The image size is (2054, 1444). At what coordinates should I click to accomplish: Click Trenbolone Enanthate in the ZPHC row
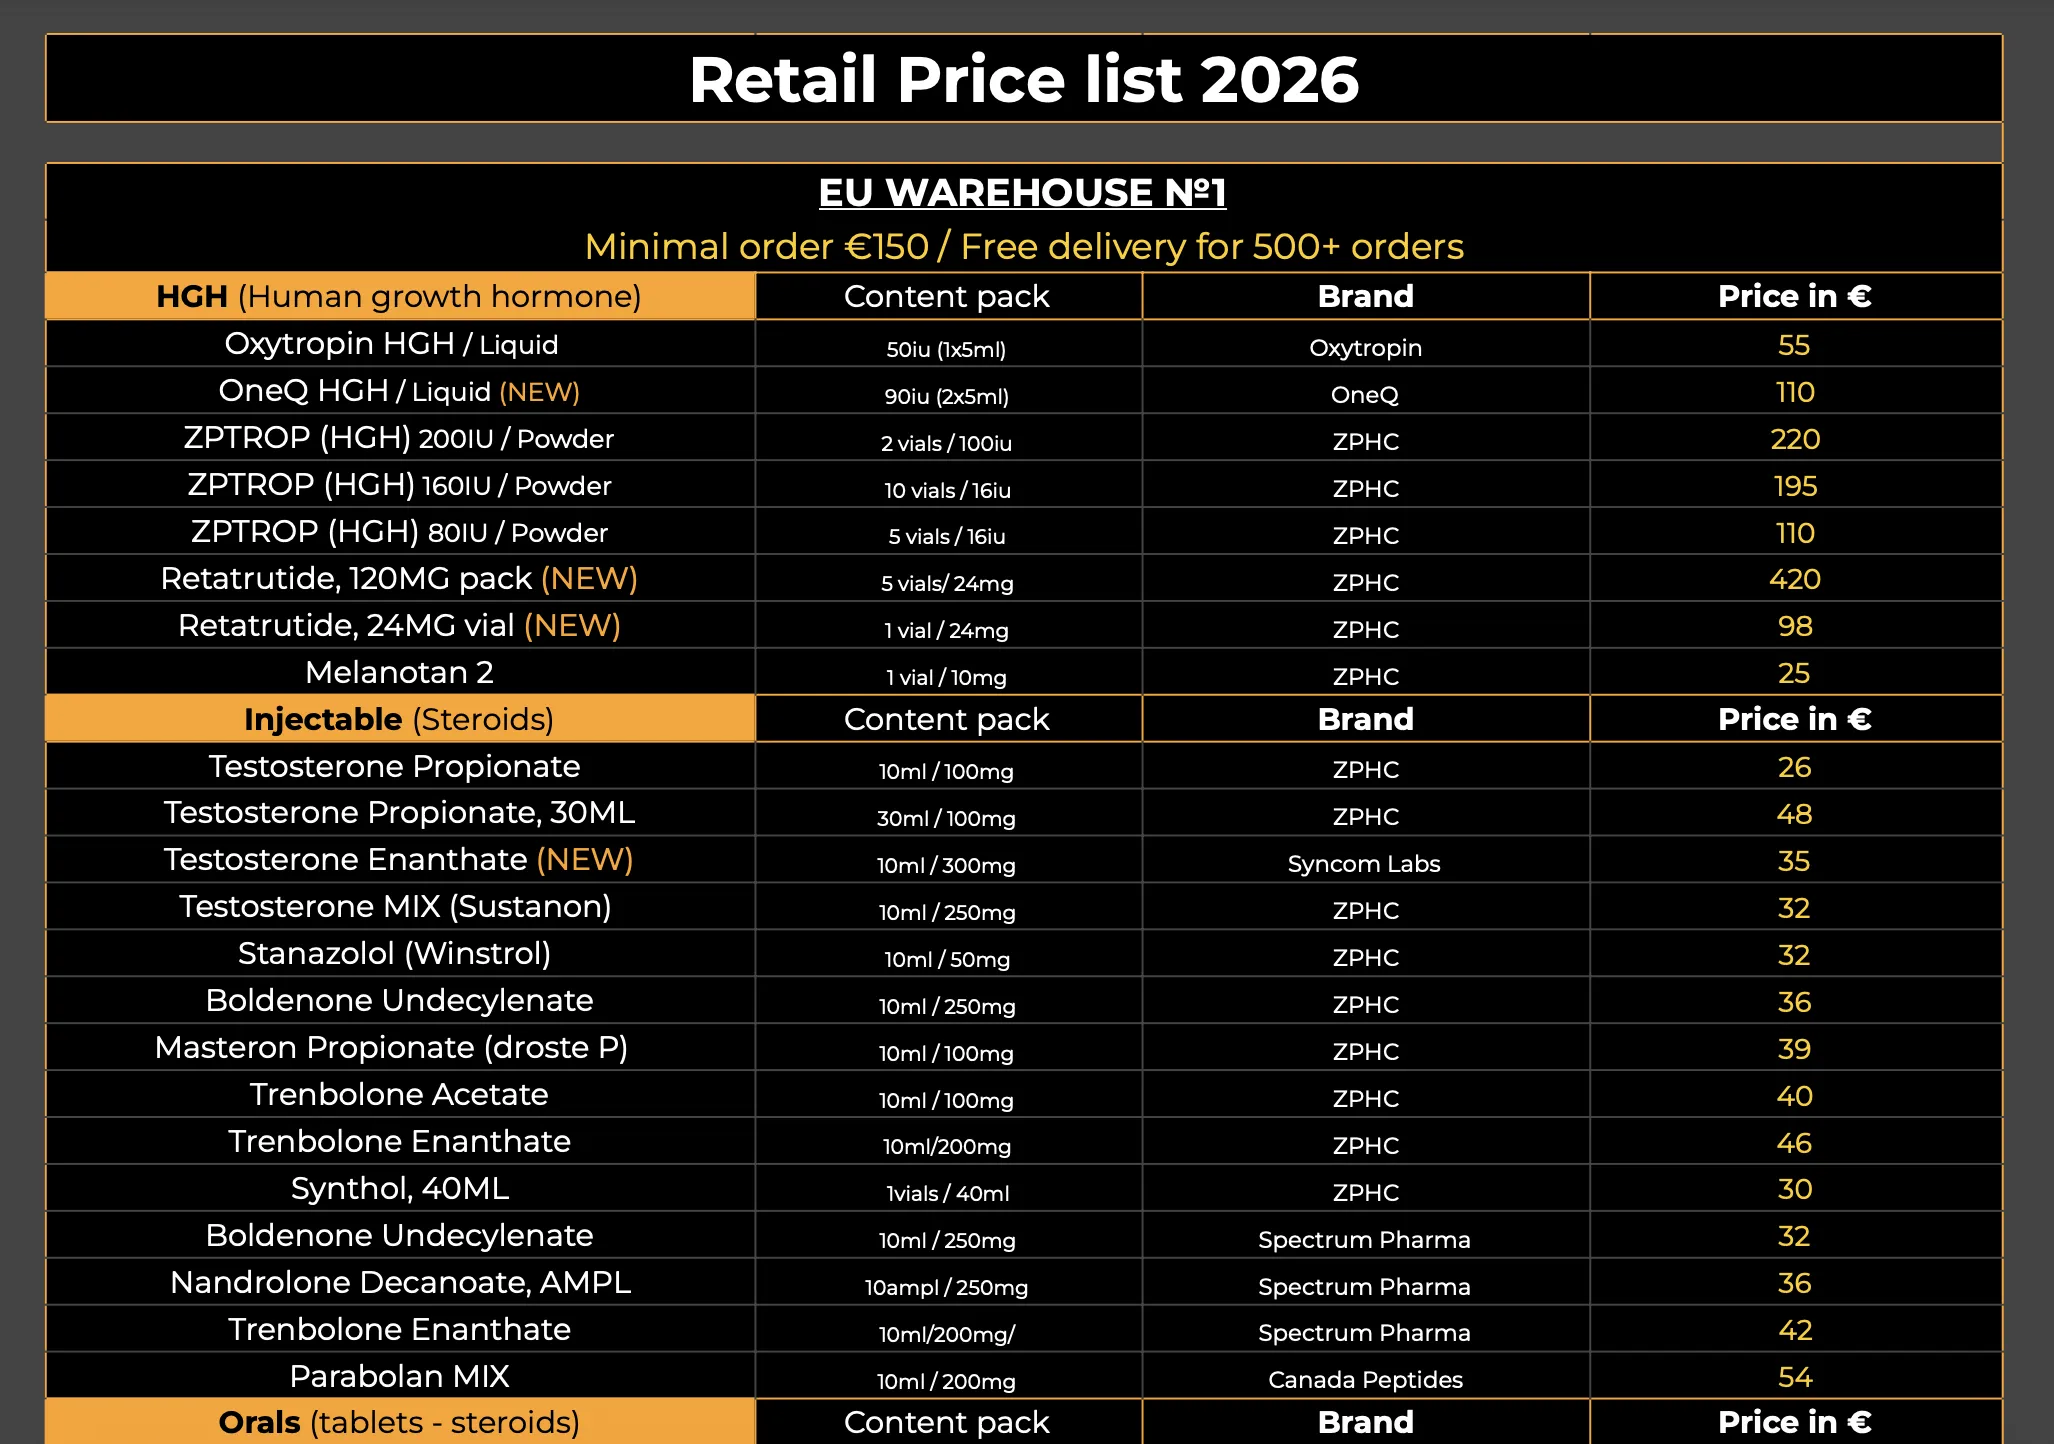coord(399,1141)
